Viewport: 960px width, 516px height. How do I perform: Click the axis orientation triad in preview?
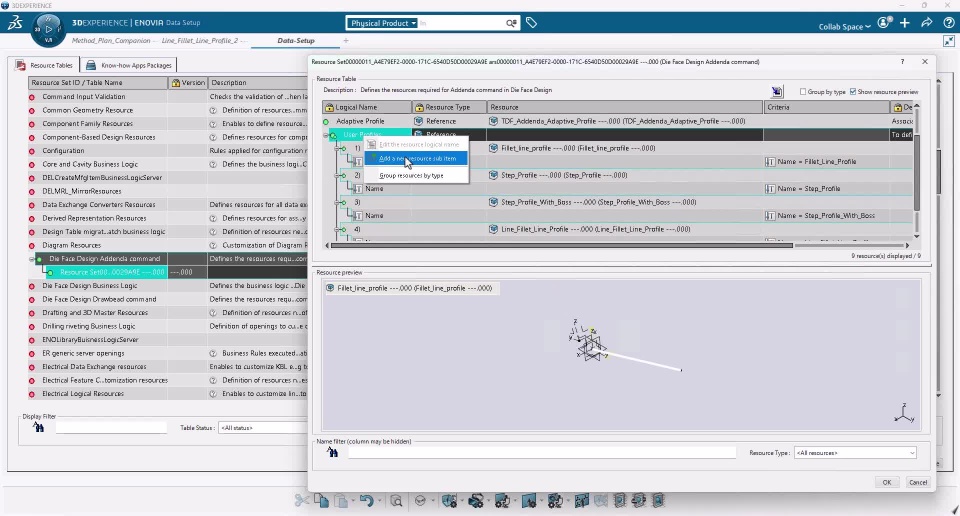904,413
